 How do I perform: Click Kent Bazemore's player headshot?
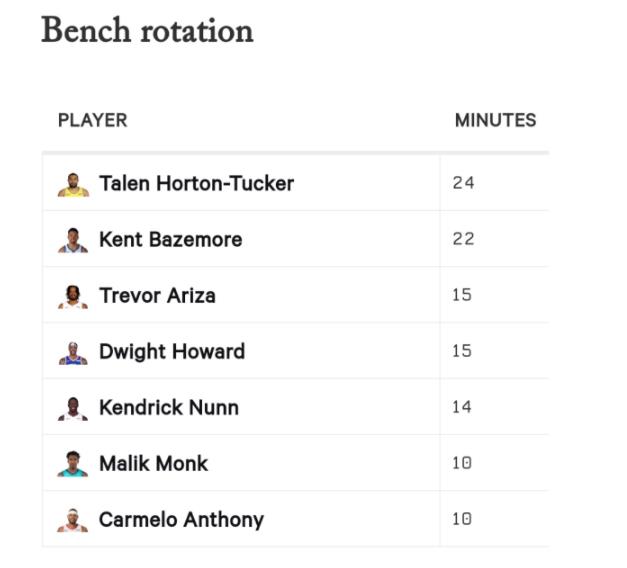73,240
